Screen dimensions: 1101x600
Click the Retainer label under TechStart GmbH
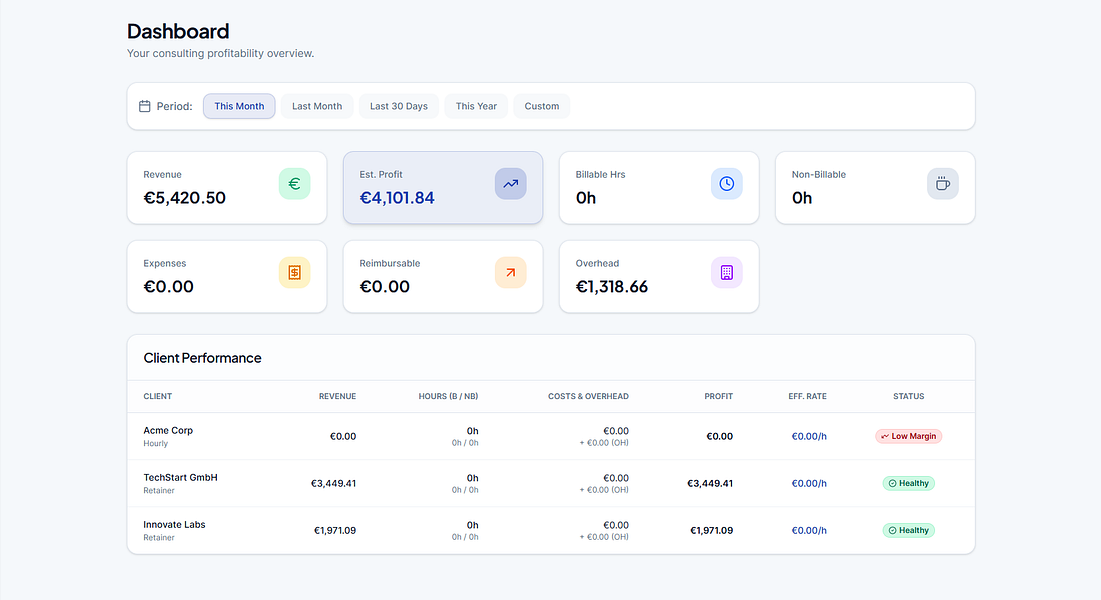159,490
